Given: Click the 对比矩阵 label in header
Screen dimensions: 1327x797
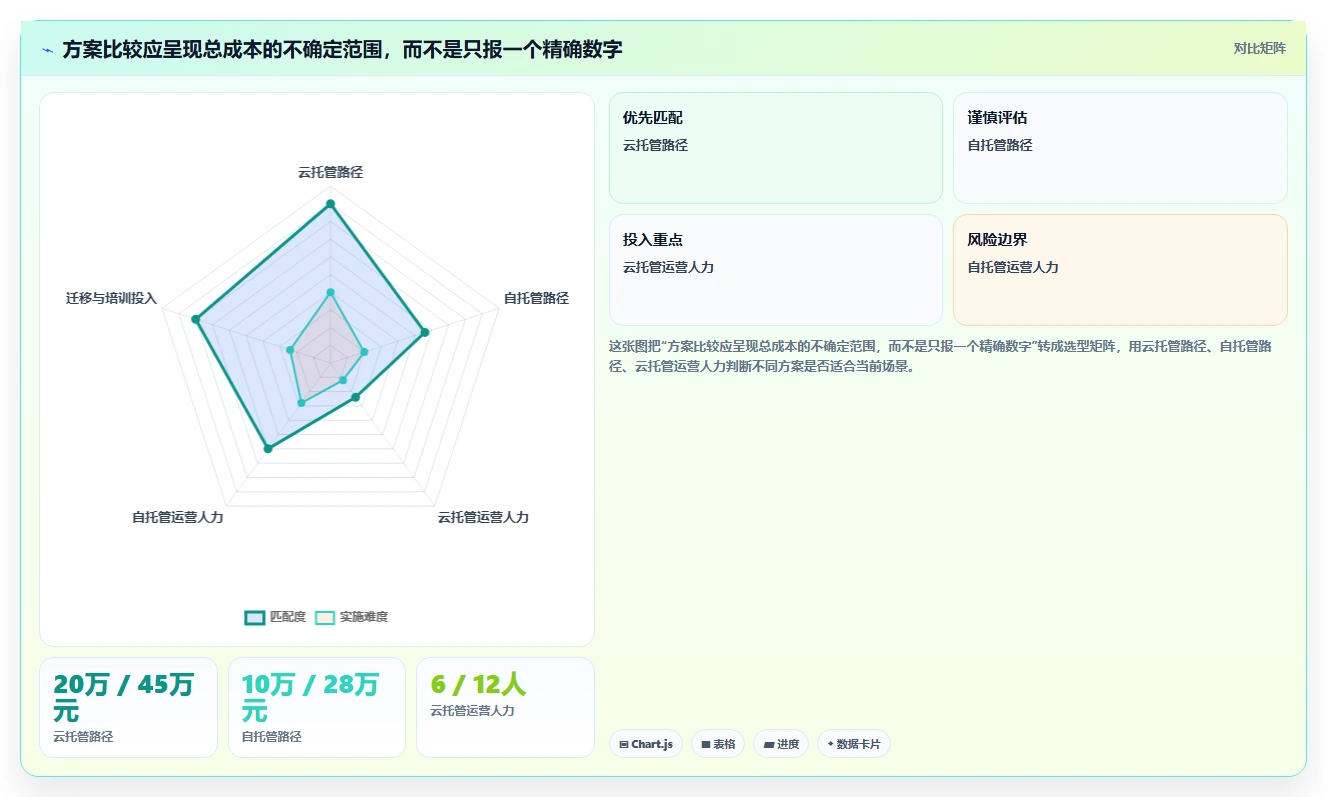Looking at the screenshot, I should [x=1259, y=48].
